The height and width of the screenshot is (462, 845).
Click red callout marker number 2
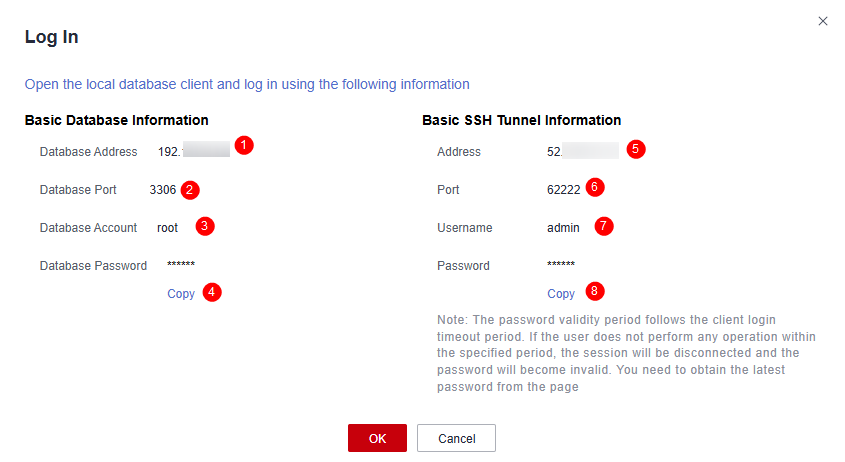pos(189,189)
